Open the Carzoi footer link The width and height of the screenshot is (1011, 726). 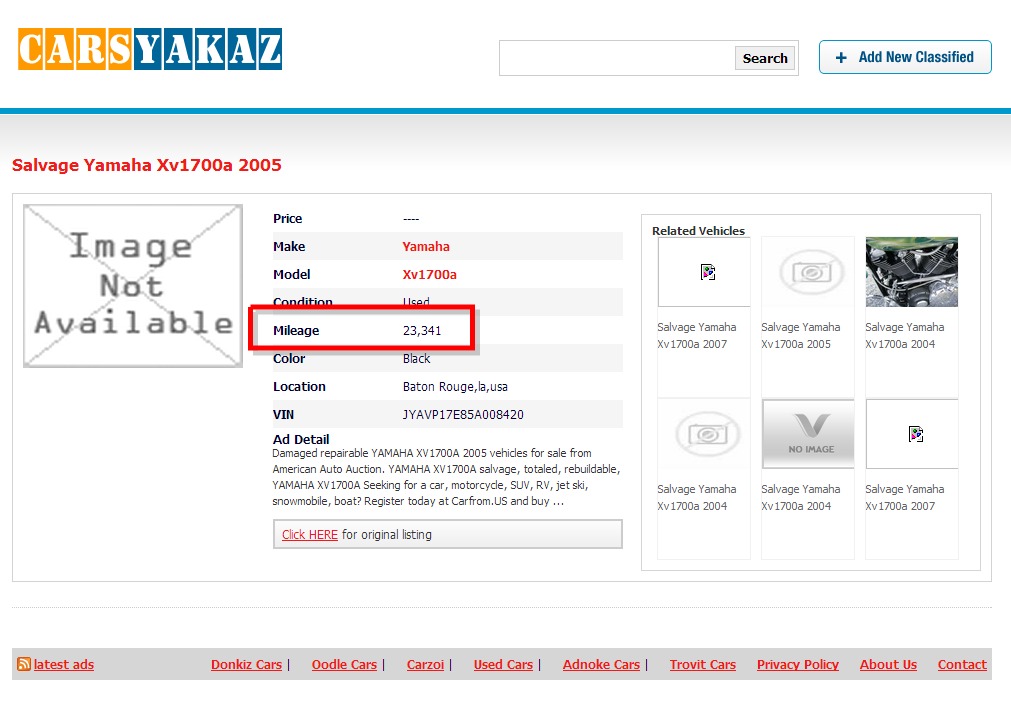click(426, 664)
